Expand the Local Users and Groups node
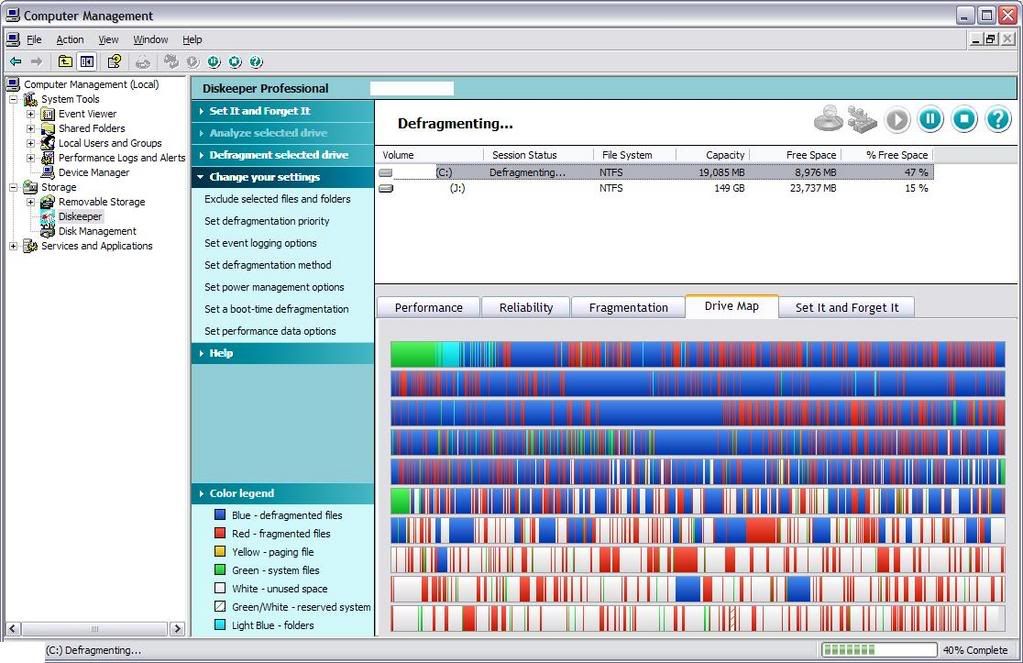The width and height of the screenshot is (1023, 663). [30, 143]
